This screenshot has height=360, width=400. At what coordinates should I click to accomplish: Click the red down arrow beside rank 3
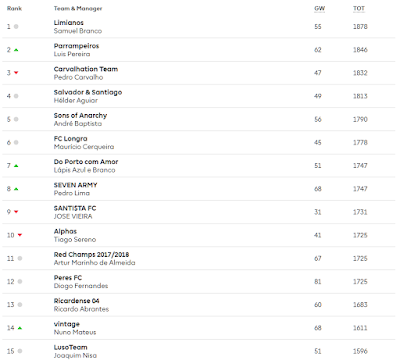(16, 73)
